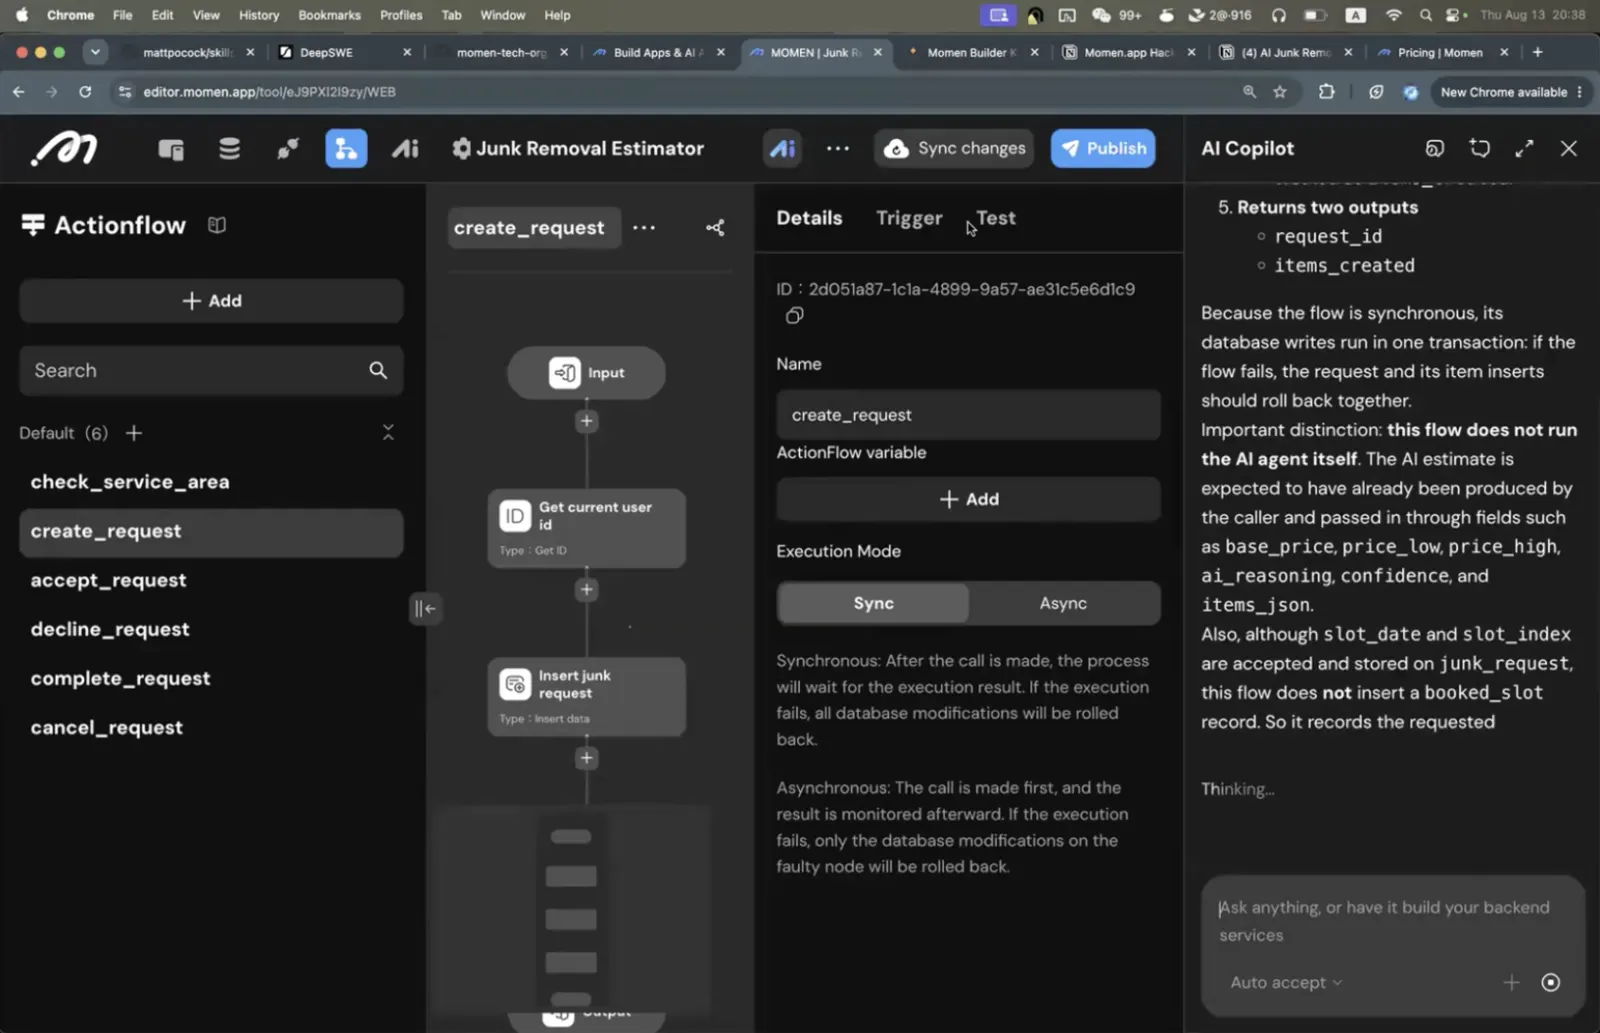
Task: Copy the actionflow ID with copy icon
Action: click(794, 316)
